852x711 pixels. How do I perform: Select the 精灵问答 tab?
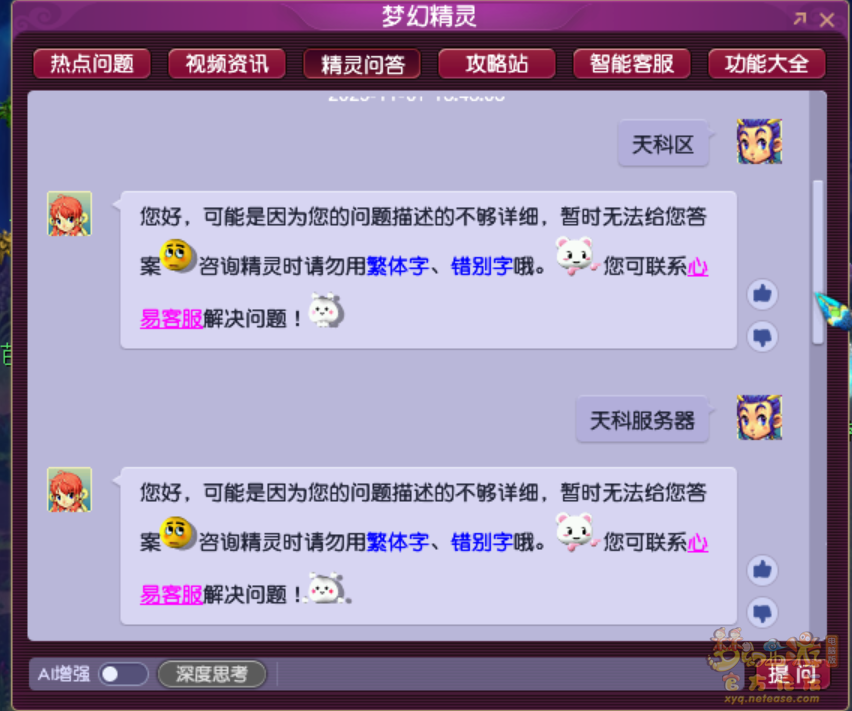tap(362, 64)
